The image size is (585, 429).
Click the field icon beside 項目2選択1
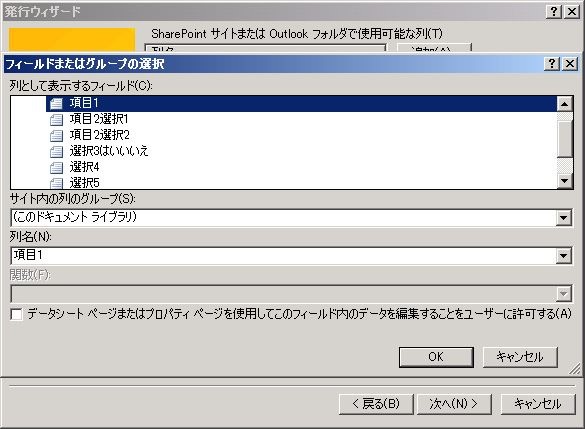(x=56, y=119)
